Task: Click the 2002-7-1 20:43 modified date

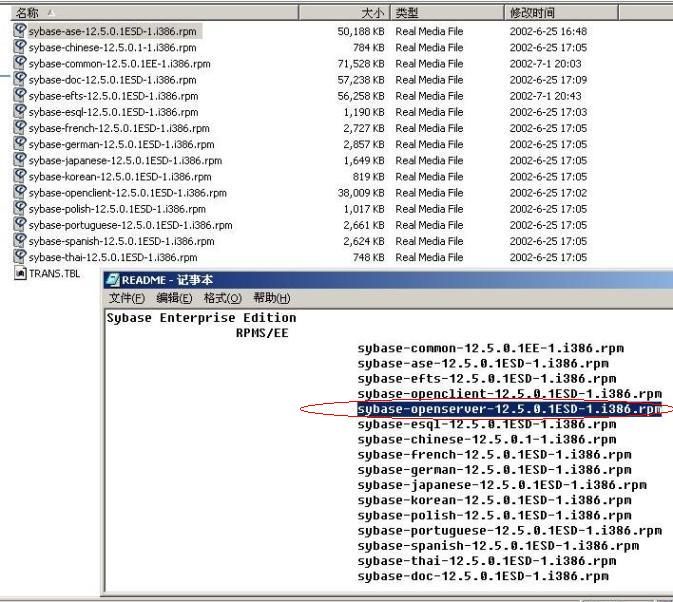Action: click(545, 96)
